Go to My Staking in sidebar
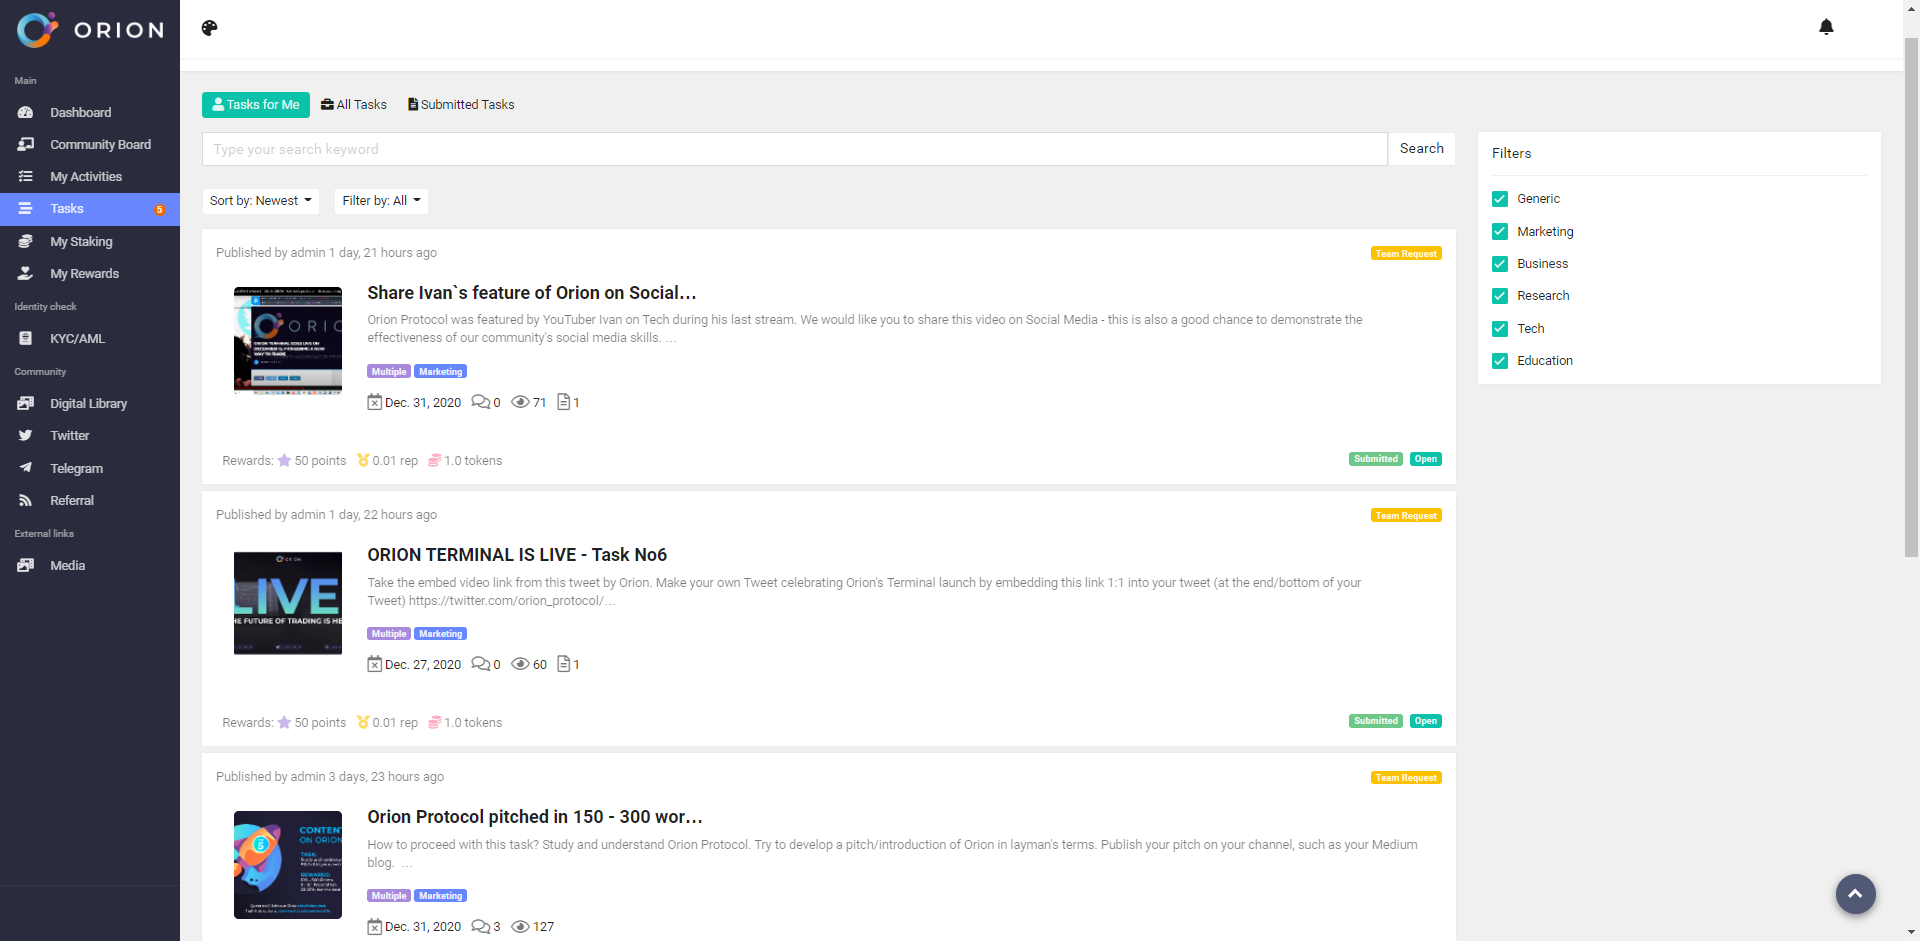Image resolution: width=1920 pixels, height=941 pixels. 81,242
